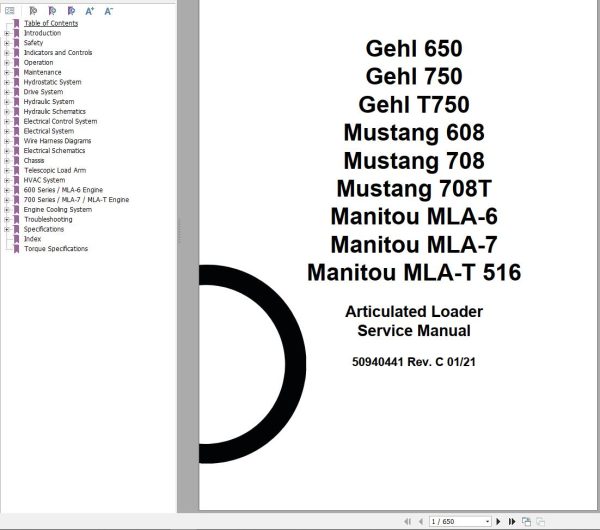
Task: Select the Electrical Schematics bookmark
Action: click(54, 151)
